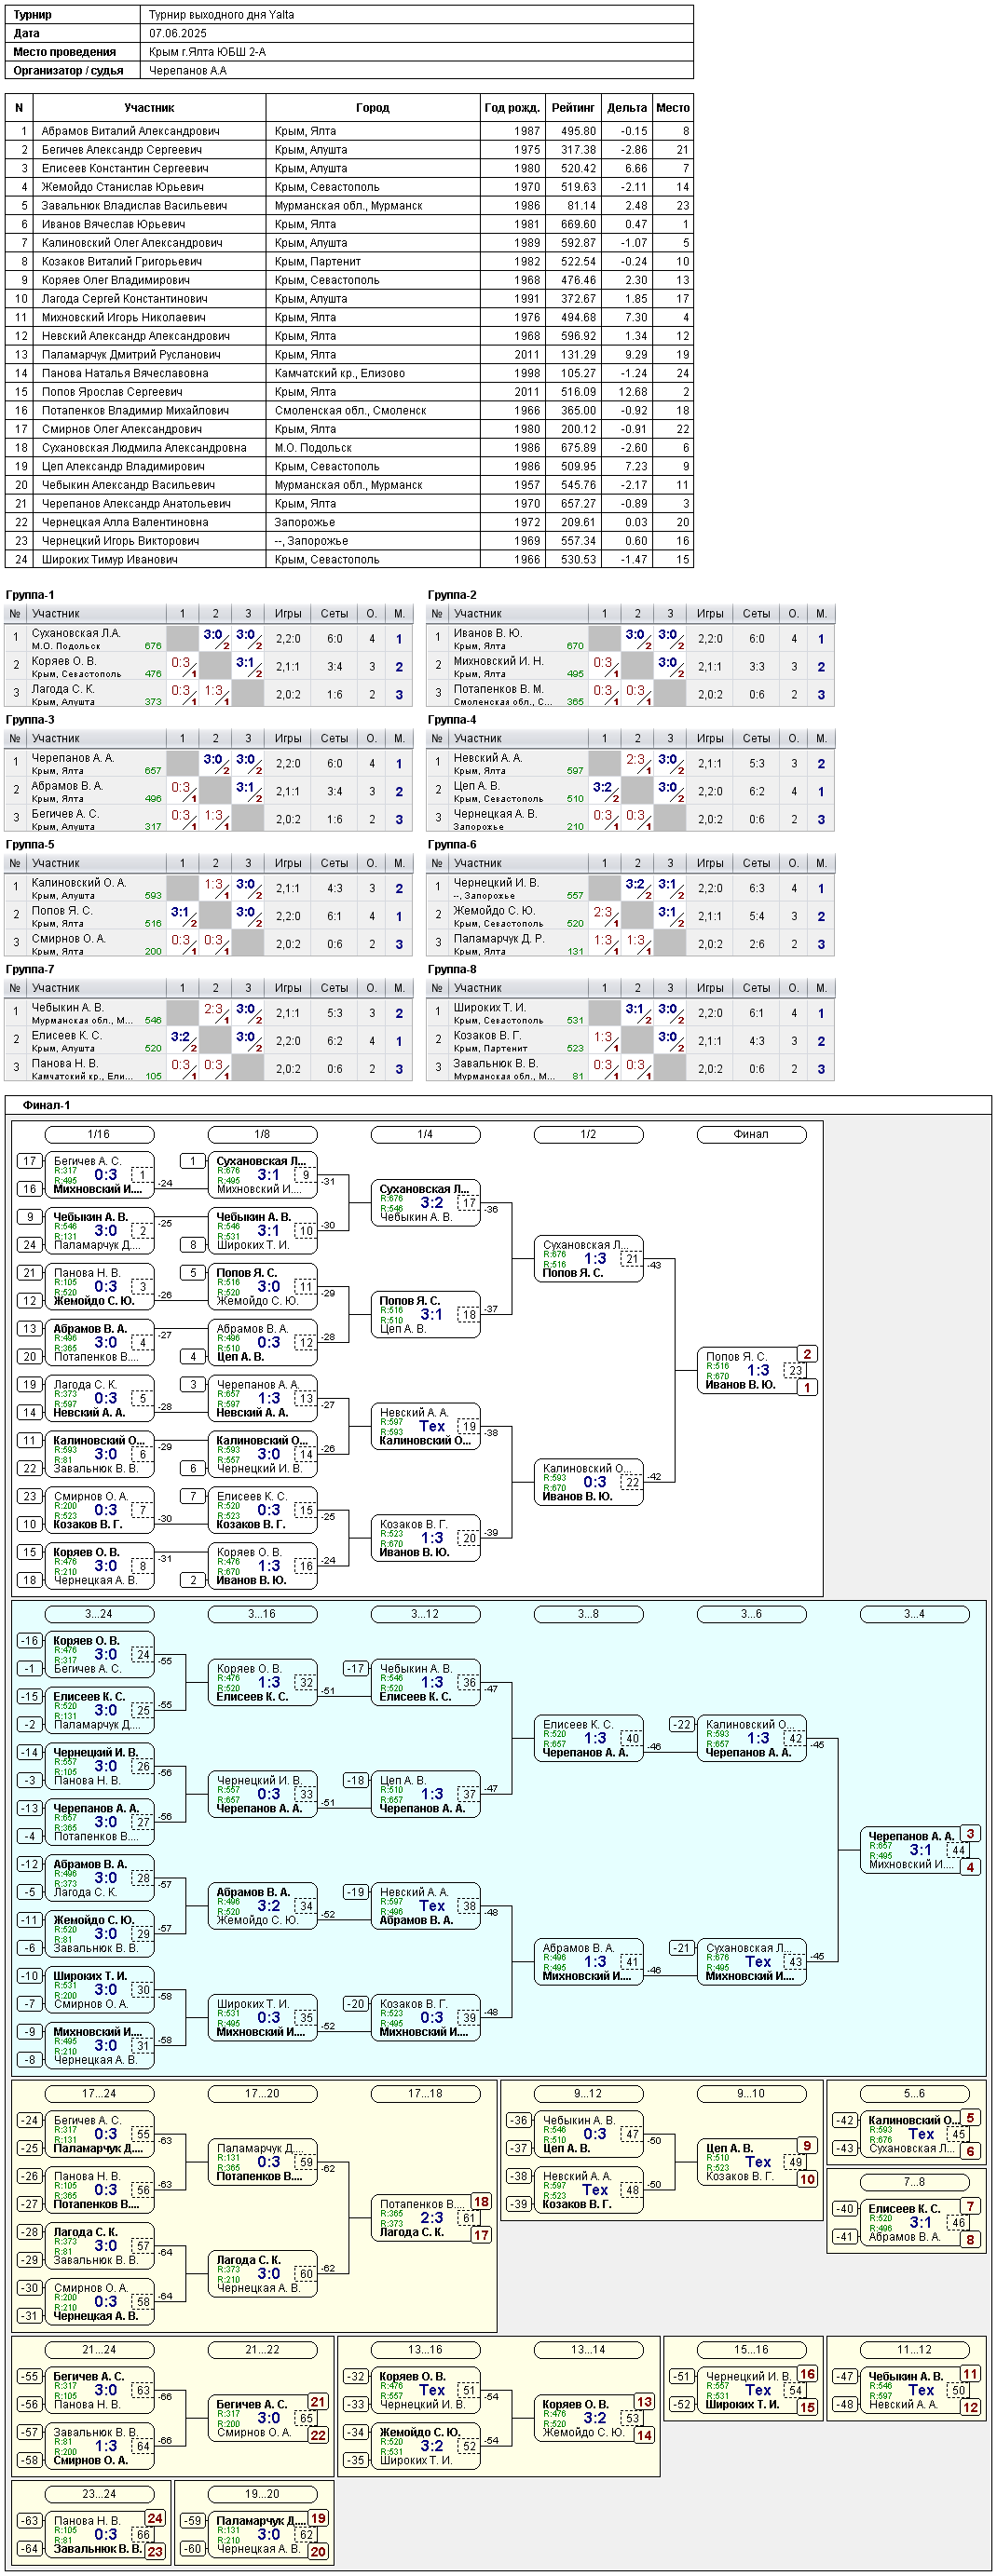
Task: Click the "1/2" round label
Action: 588,1134
